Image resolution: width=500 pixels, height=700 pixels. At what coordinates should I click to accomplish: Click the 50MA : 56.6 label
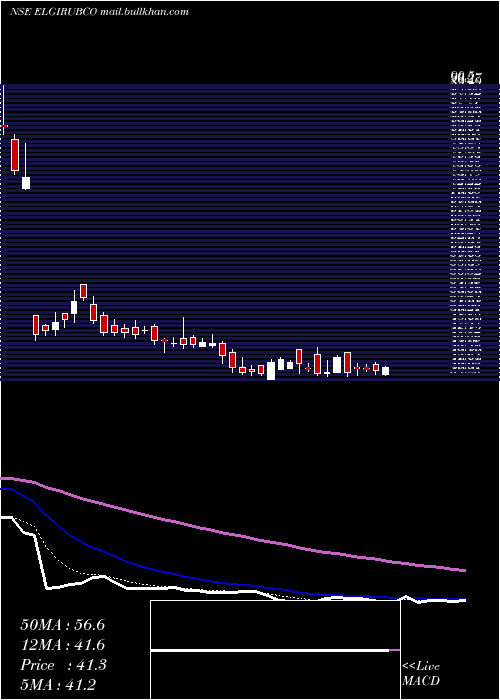62,625
